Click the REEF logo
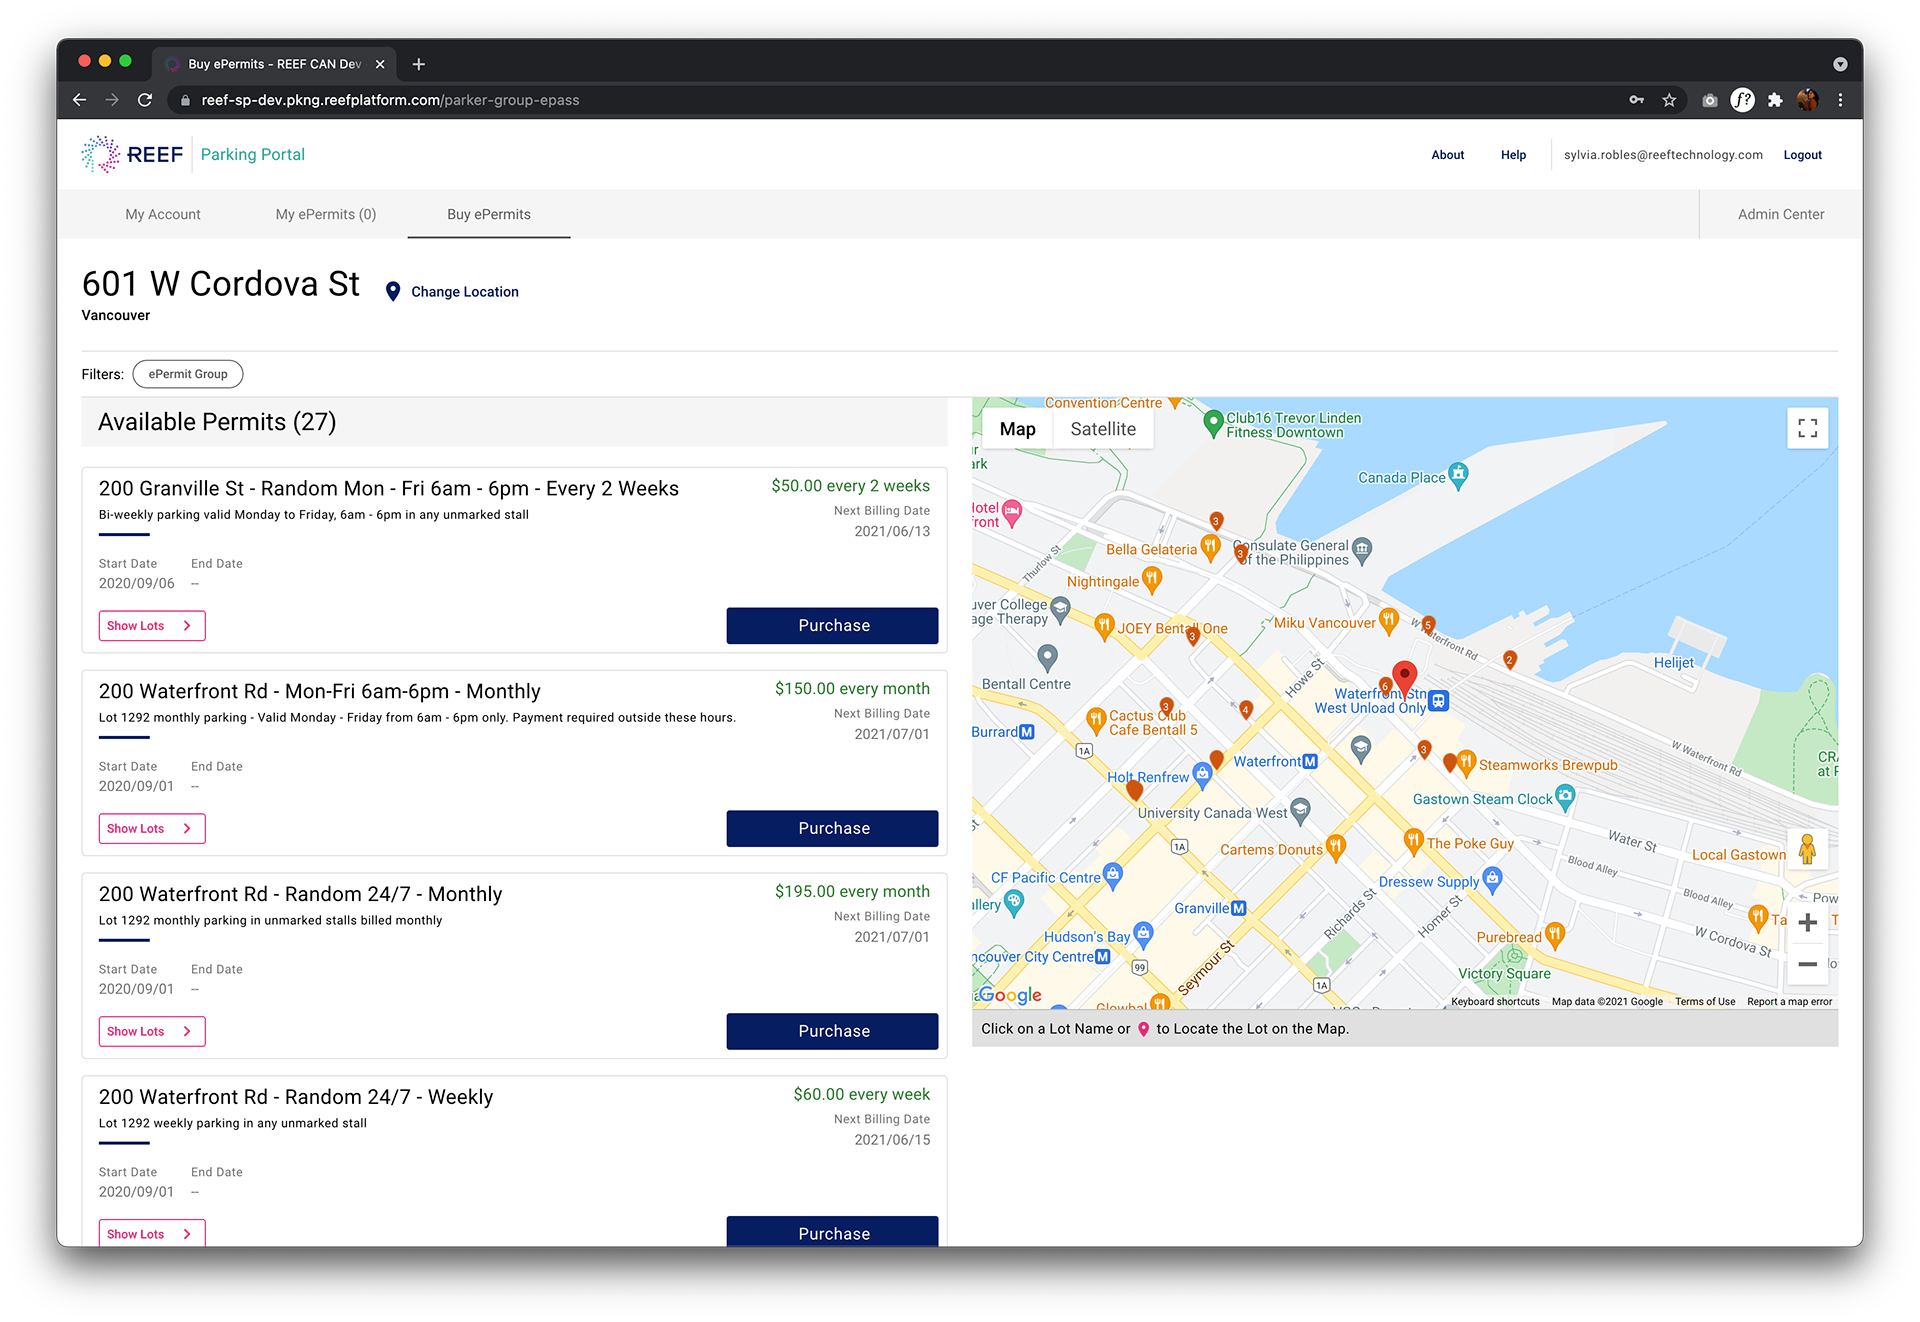Screen dimensions: 1920x1322 pos(132,154)
